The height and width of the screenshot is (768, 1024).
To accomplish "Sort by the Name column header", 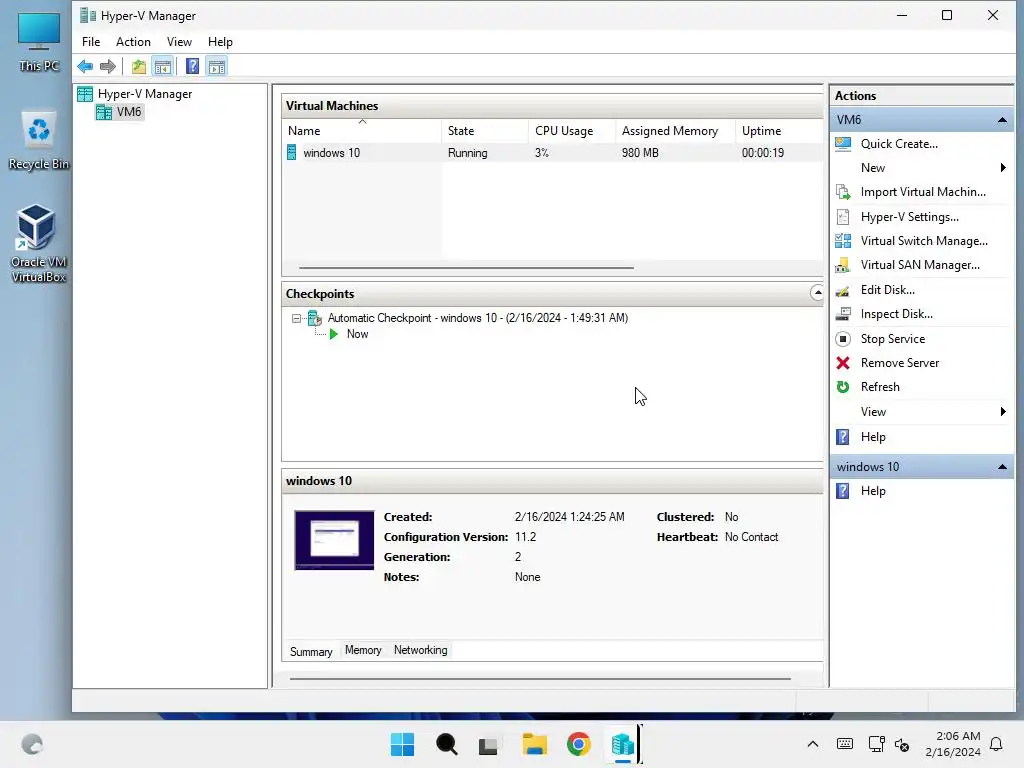I will click(362, 131).
